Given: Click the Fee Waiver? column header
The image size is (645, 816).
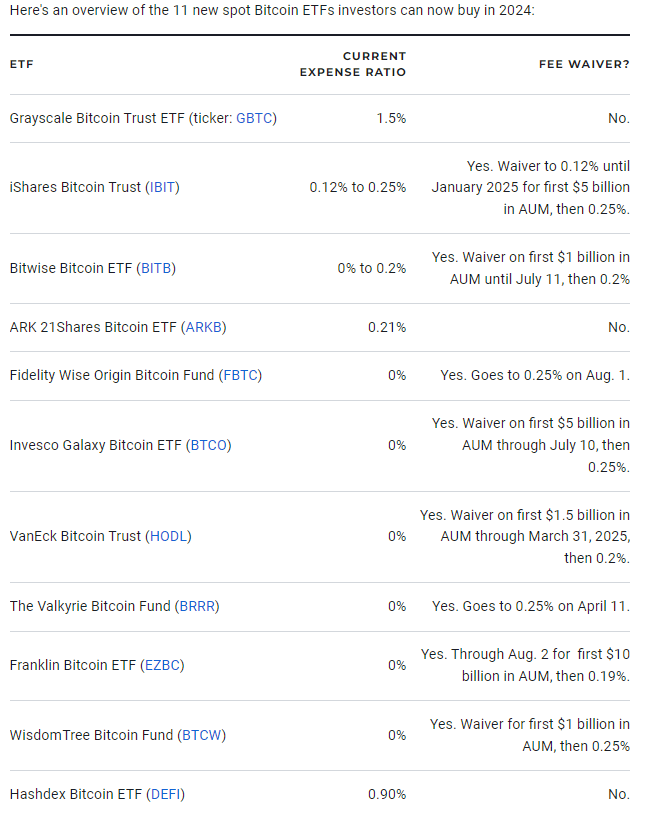Looking at the screenshot, I should [584, 65].
